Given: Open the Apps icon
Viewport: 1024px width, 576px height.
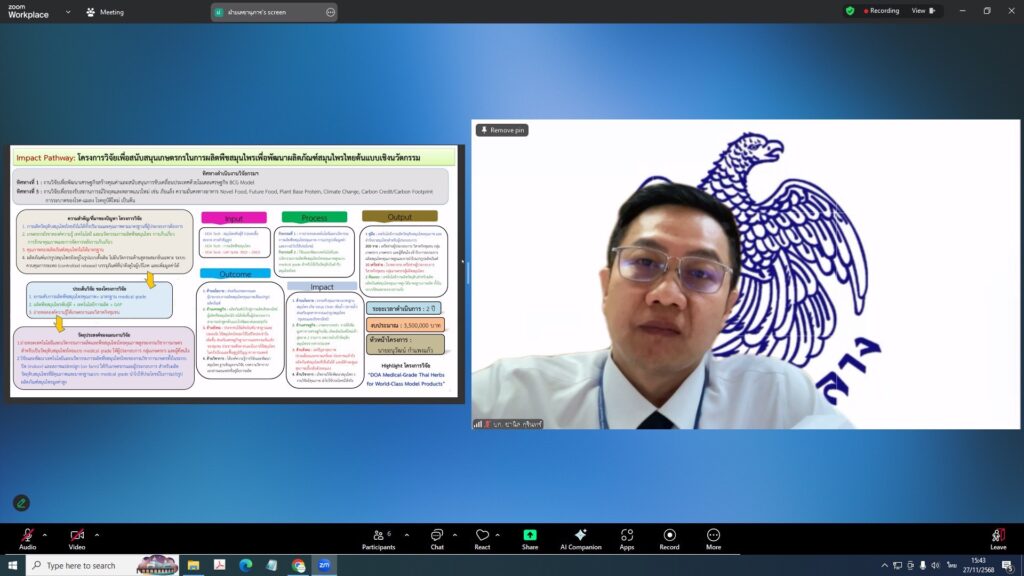Looking at the screenshot, I should click(x=627, y=538).
